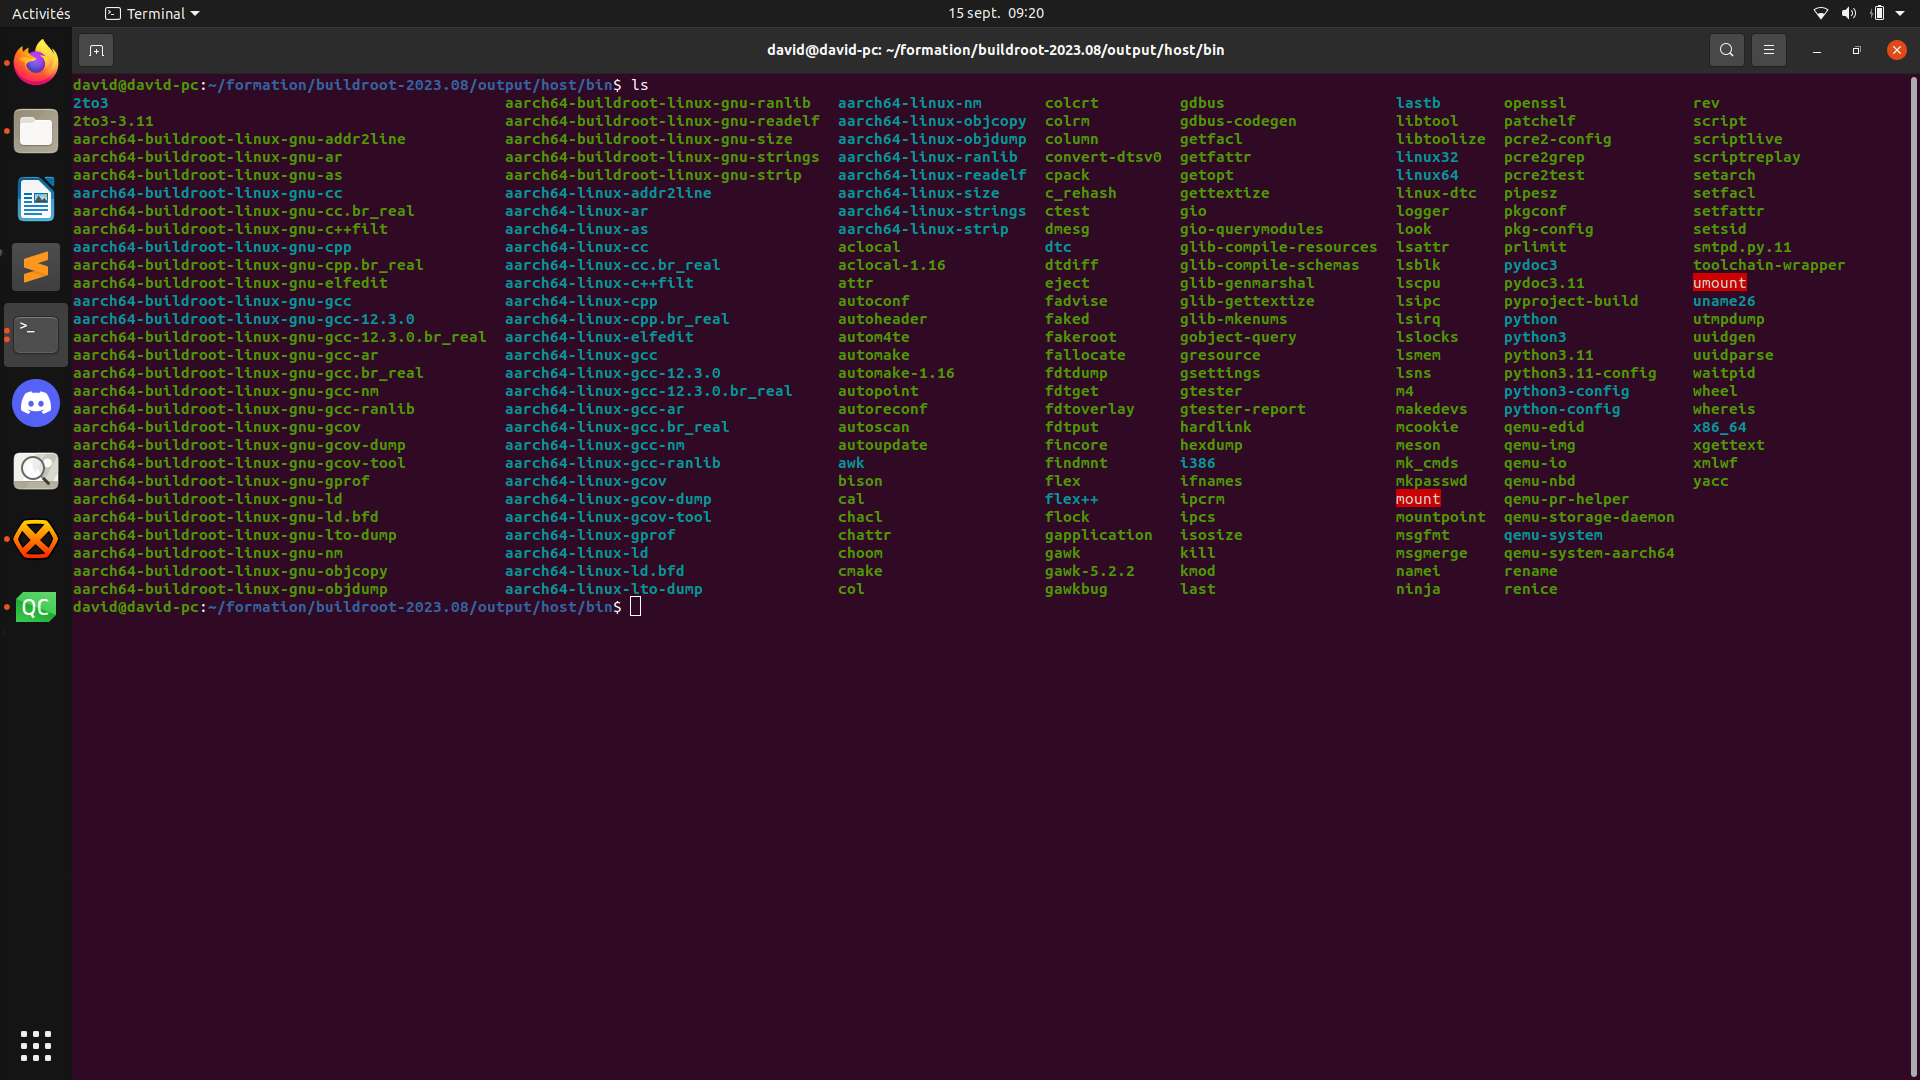
Task: Open the volume indicator
Action: pos(1849,13)
